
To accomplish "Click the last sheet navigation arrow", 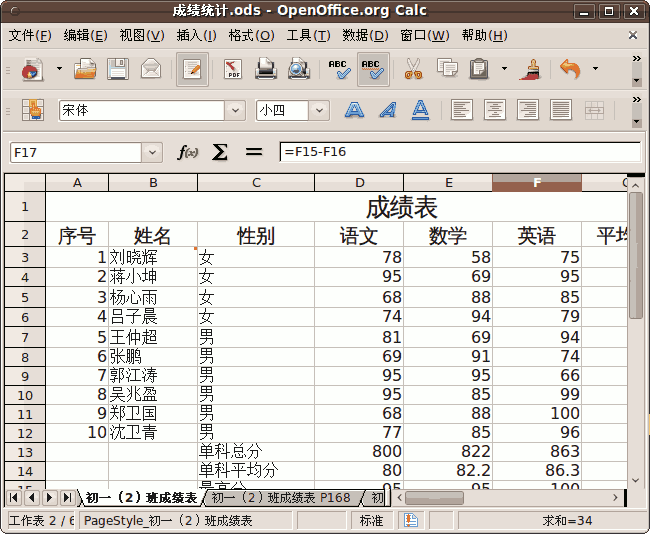I will point(68,498).
